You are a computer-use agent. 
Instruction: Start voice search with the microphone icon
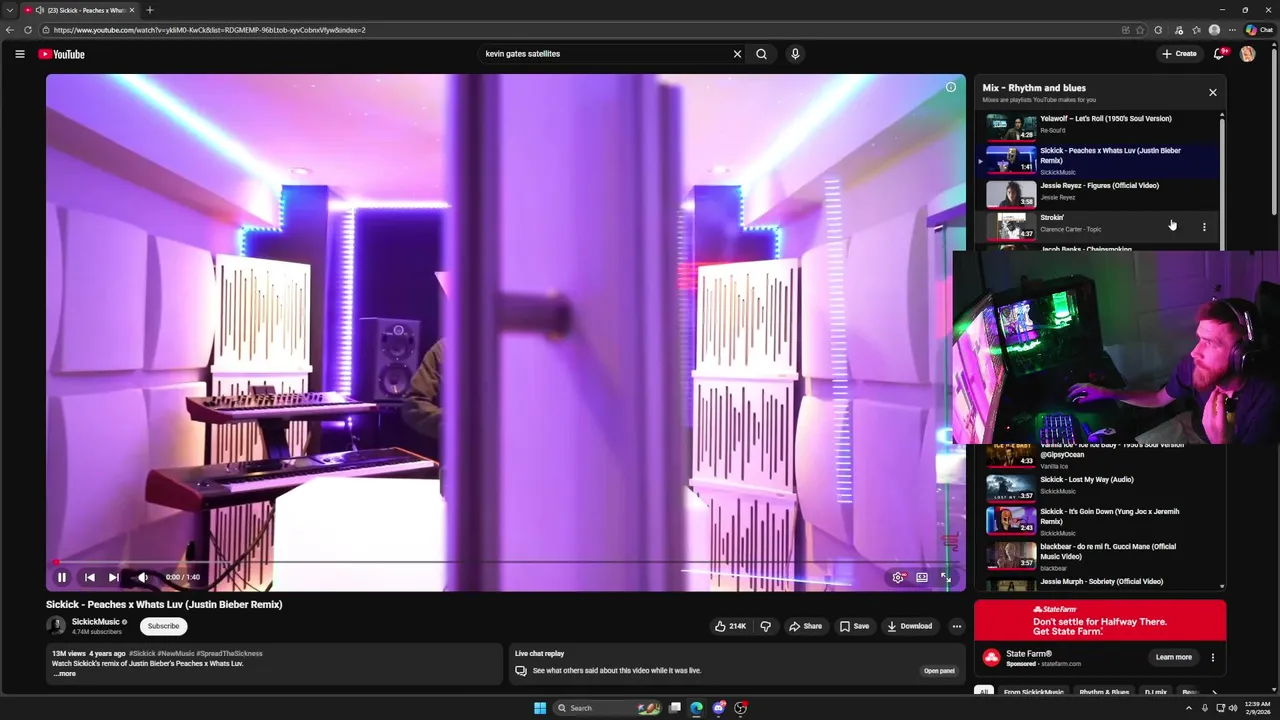[x=795, y=54]
